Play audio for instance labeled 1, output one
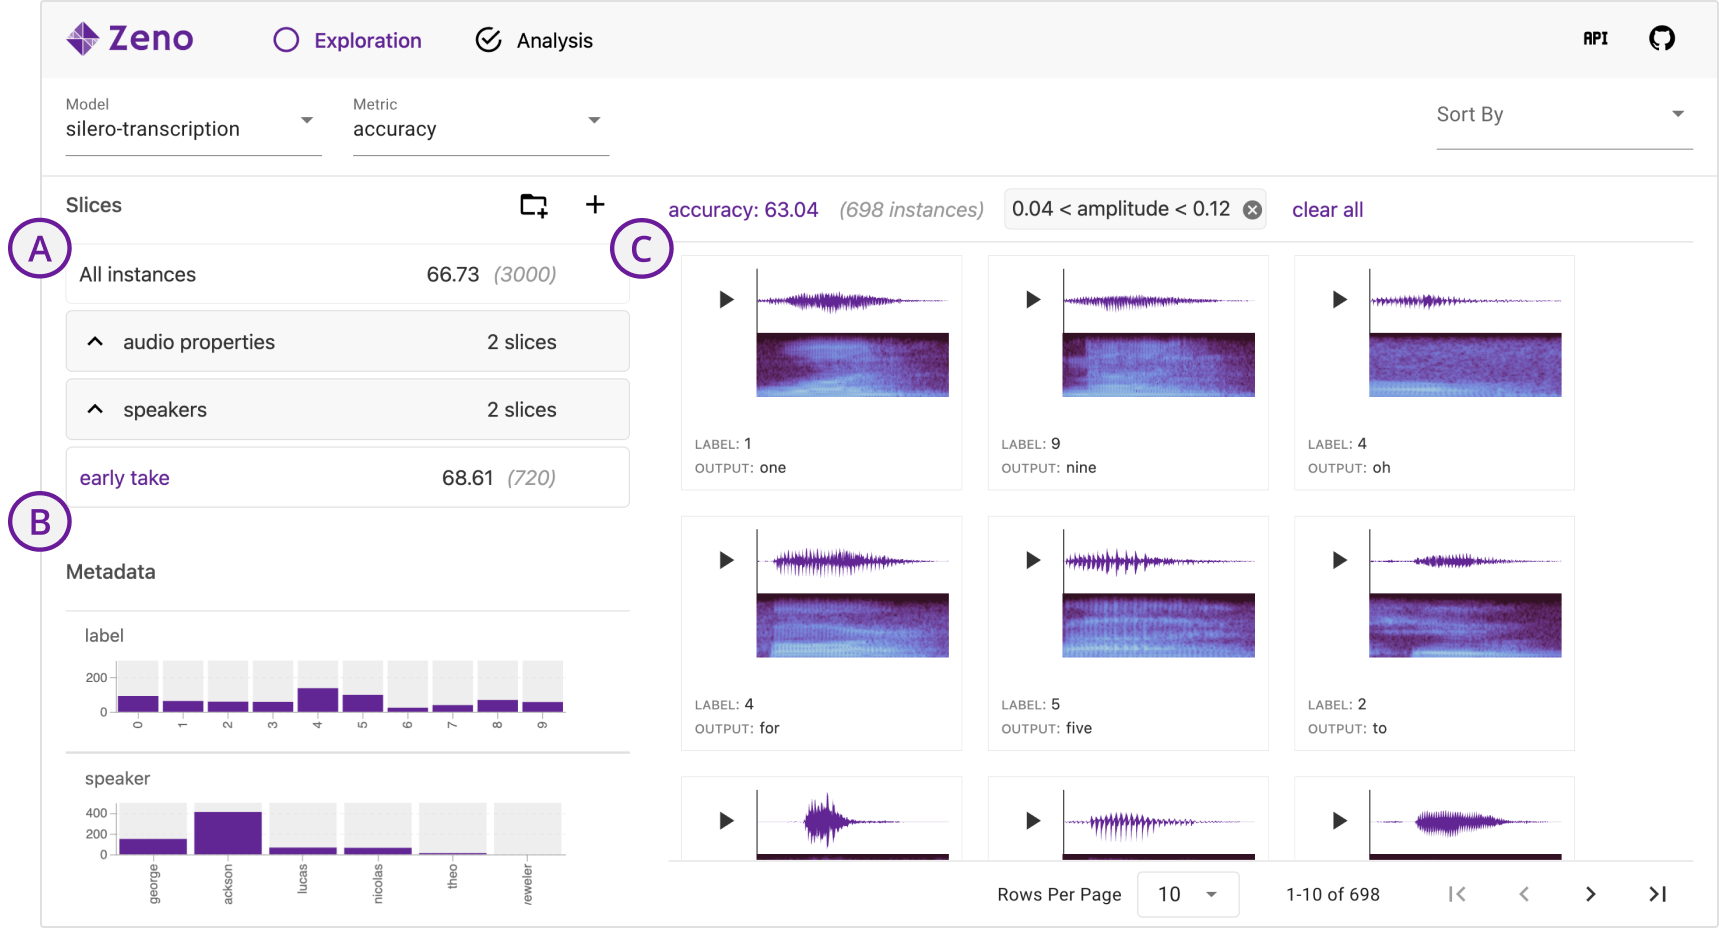 point(726,299)
